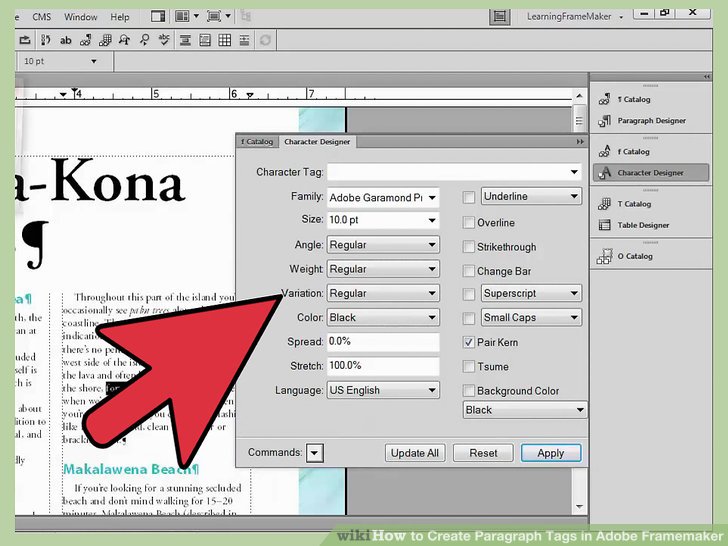Enable the Strikethrough checkbox
The width and height of the screenshot is (728, 546).
468,247
